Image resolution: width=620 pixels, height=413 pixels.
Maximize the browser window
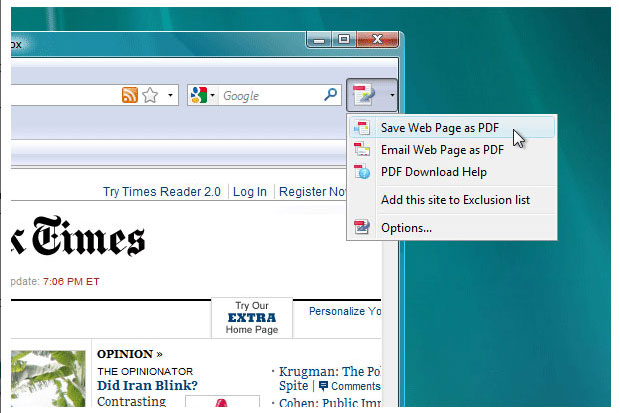tap(344, 40)
